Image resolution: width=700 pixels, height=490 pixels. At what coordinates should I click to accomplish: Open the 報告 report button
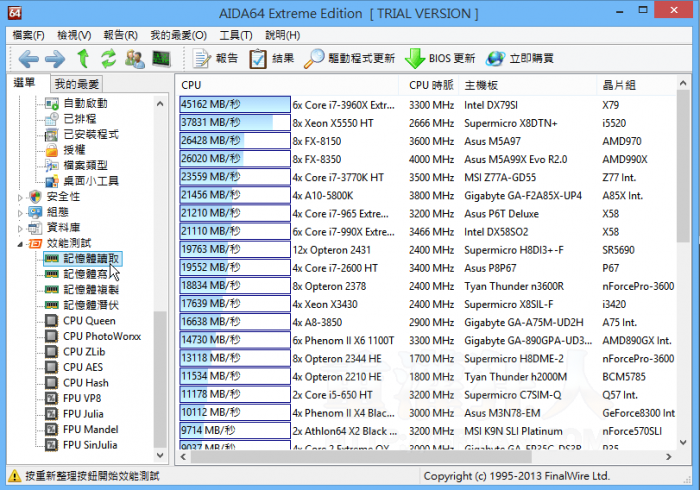pos(215,58)
